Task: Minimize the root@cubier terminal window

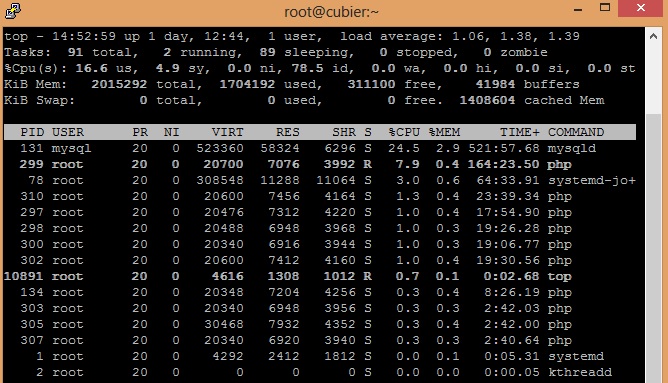Action: point(578,9)
